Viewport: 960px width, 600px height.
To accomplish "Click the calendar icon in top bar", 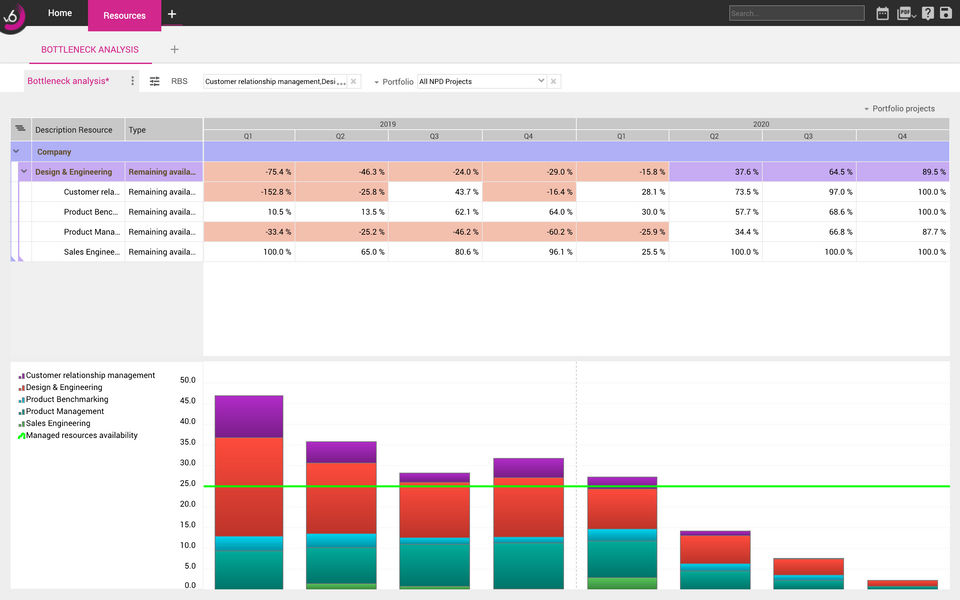I will (882, 13).
